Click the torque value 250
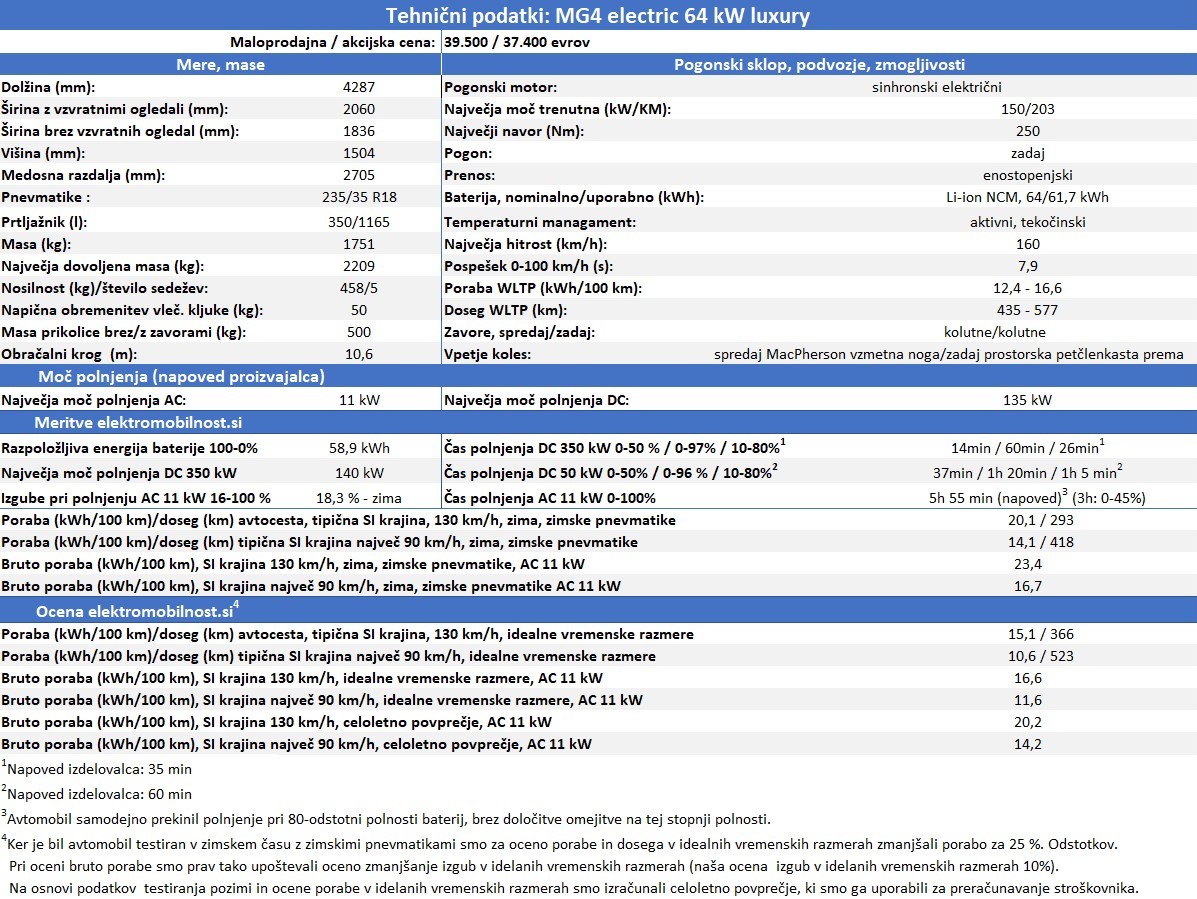 click(1028, 131)
